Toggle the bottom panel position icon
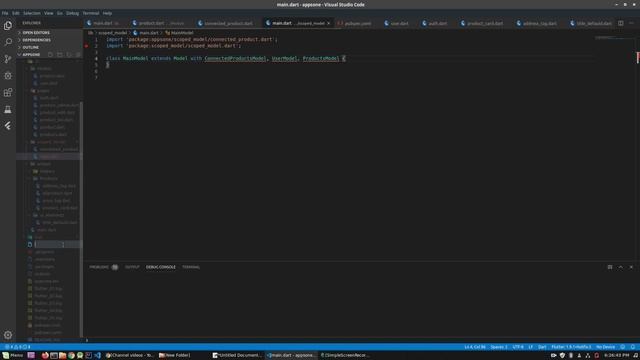The height and width of the screenshot is (360, 640). (610, 267)
